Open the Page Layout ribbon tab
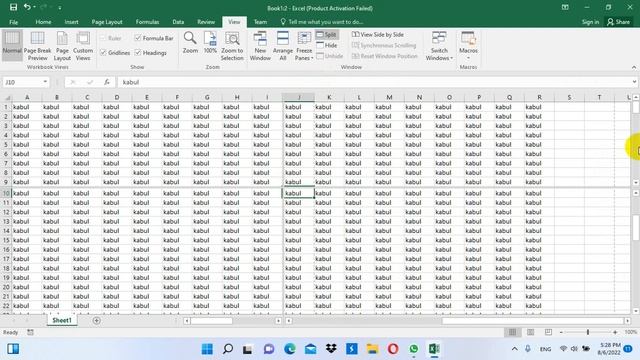Screen dimensions: 640x360 coord(107,22)
